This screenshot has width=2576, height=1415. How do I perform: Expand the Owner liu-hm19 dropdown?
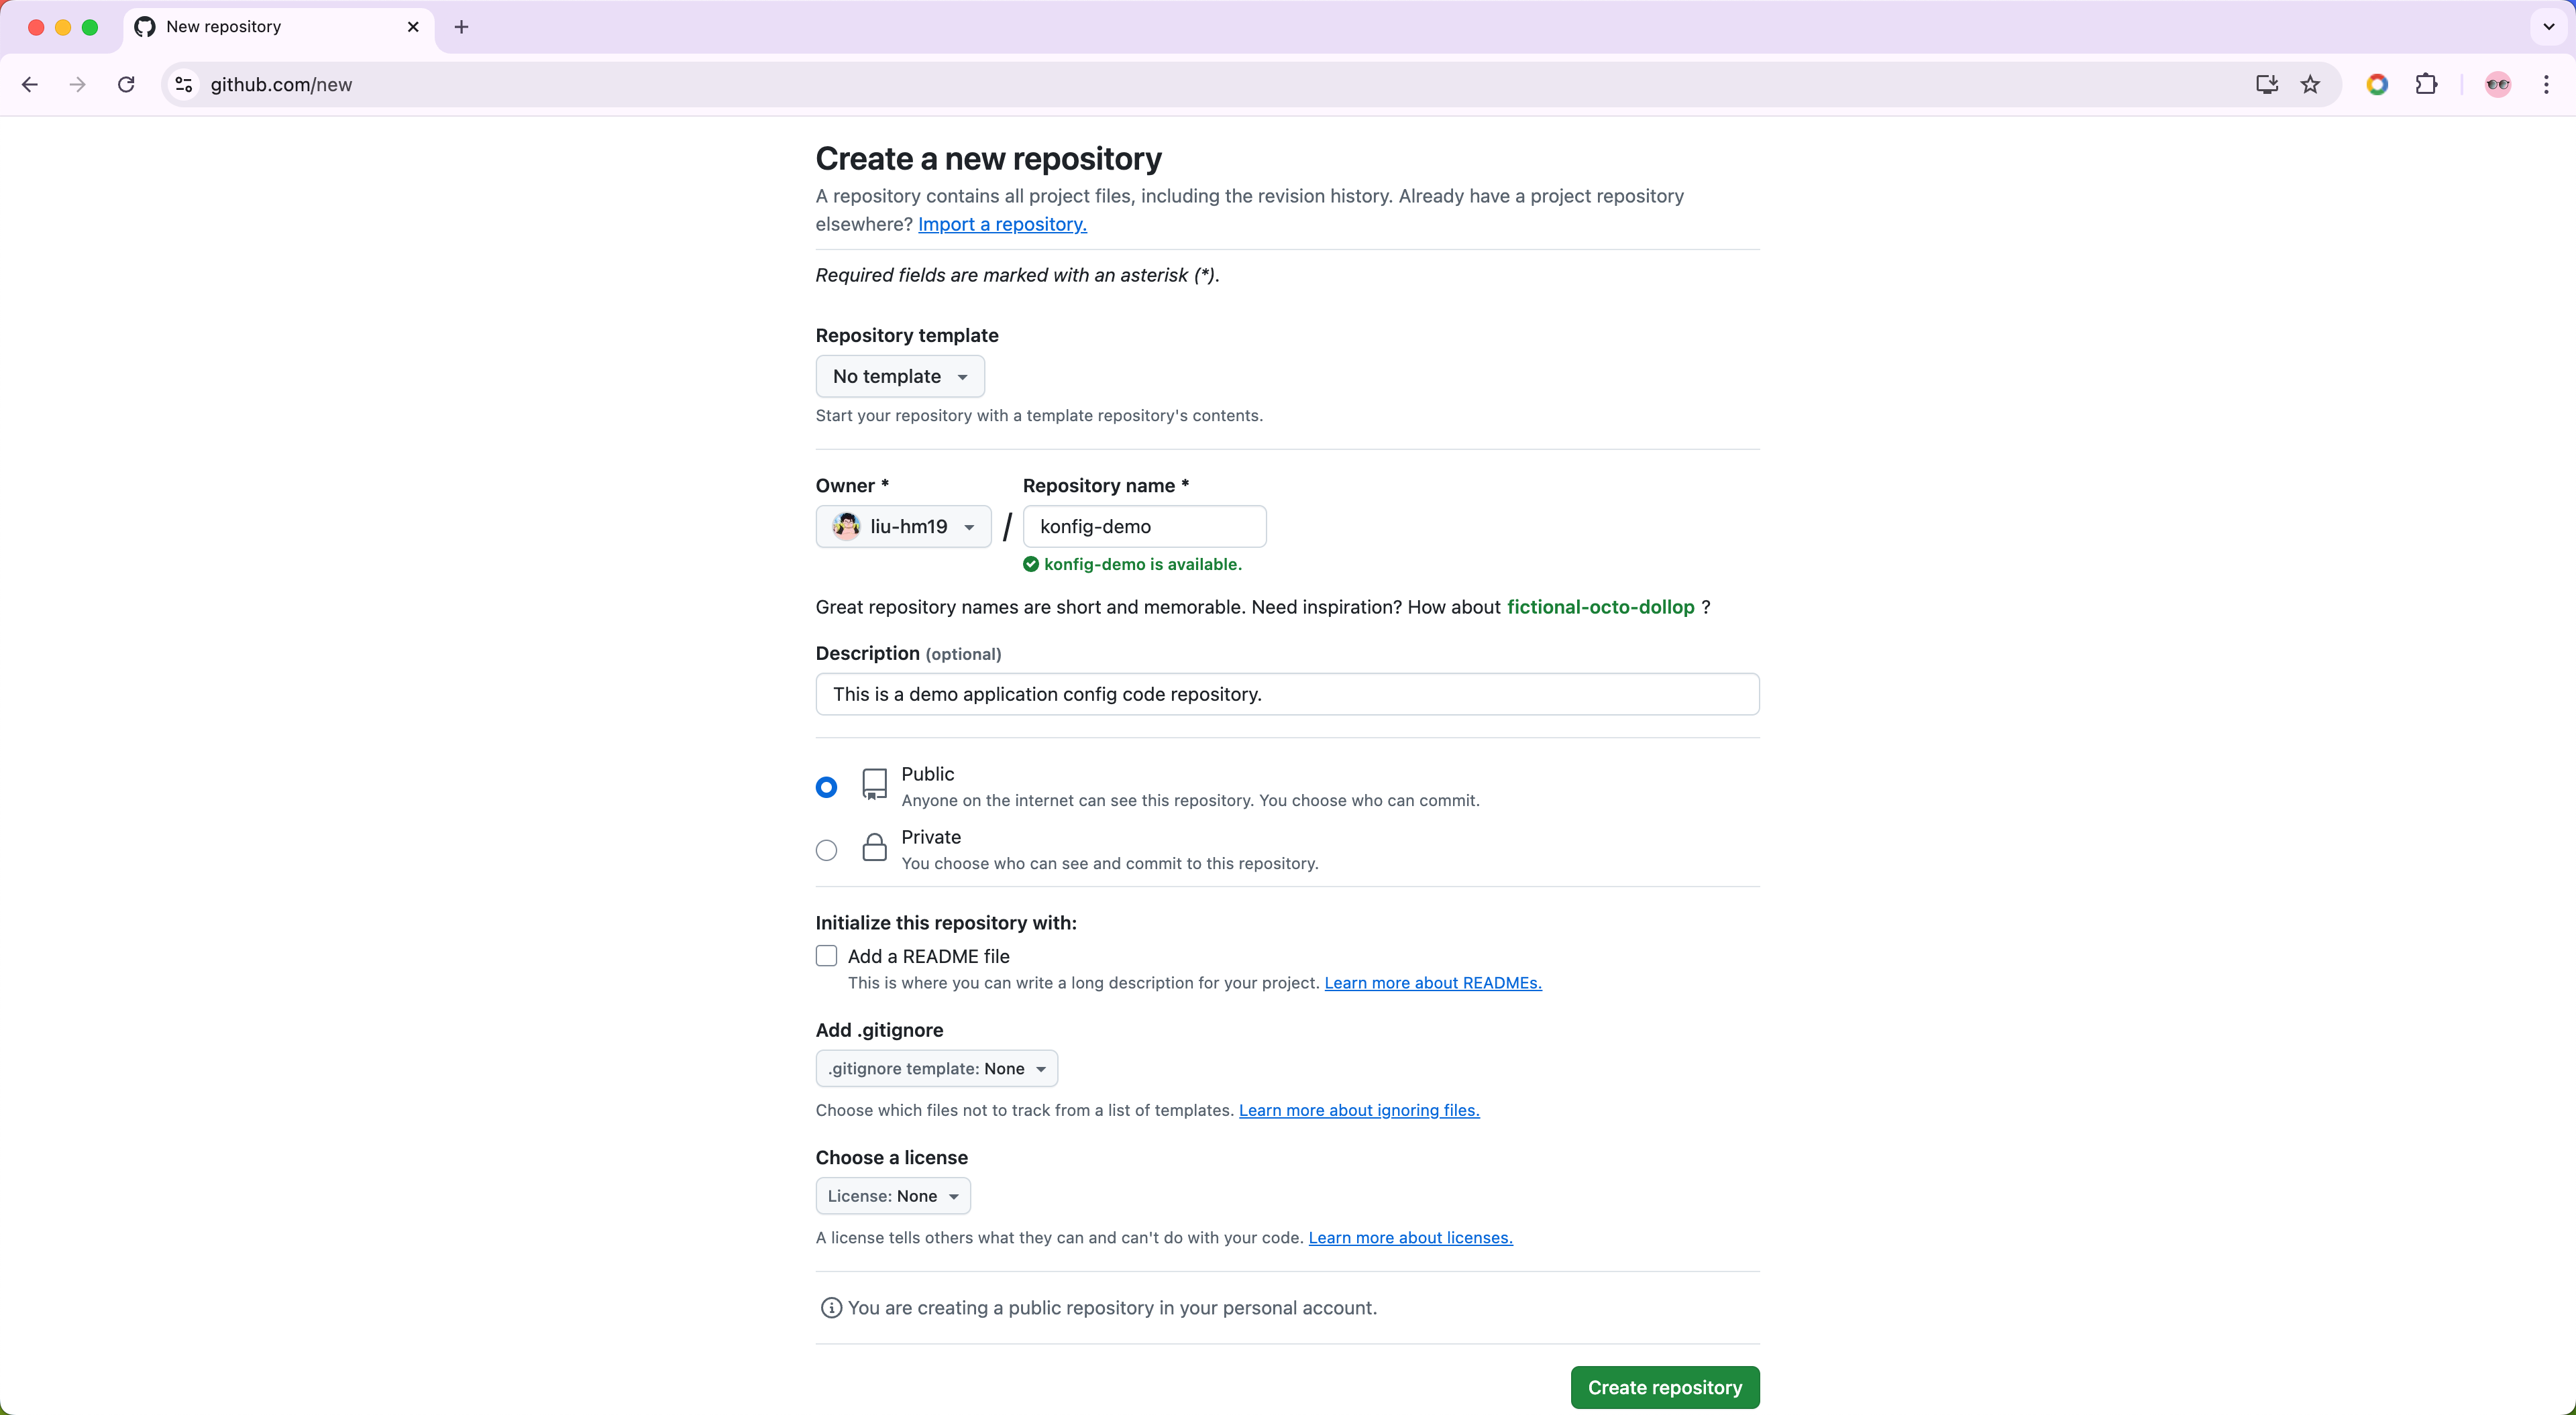point(903,527)
